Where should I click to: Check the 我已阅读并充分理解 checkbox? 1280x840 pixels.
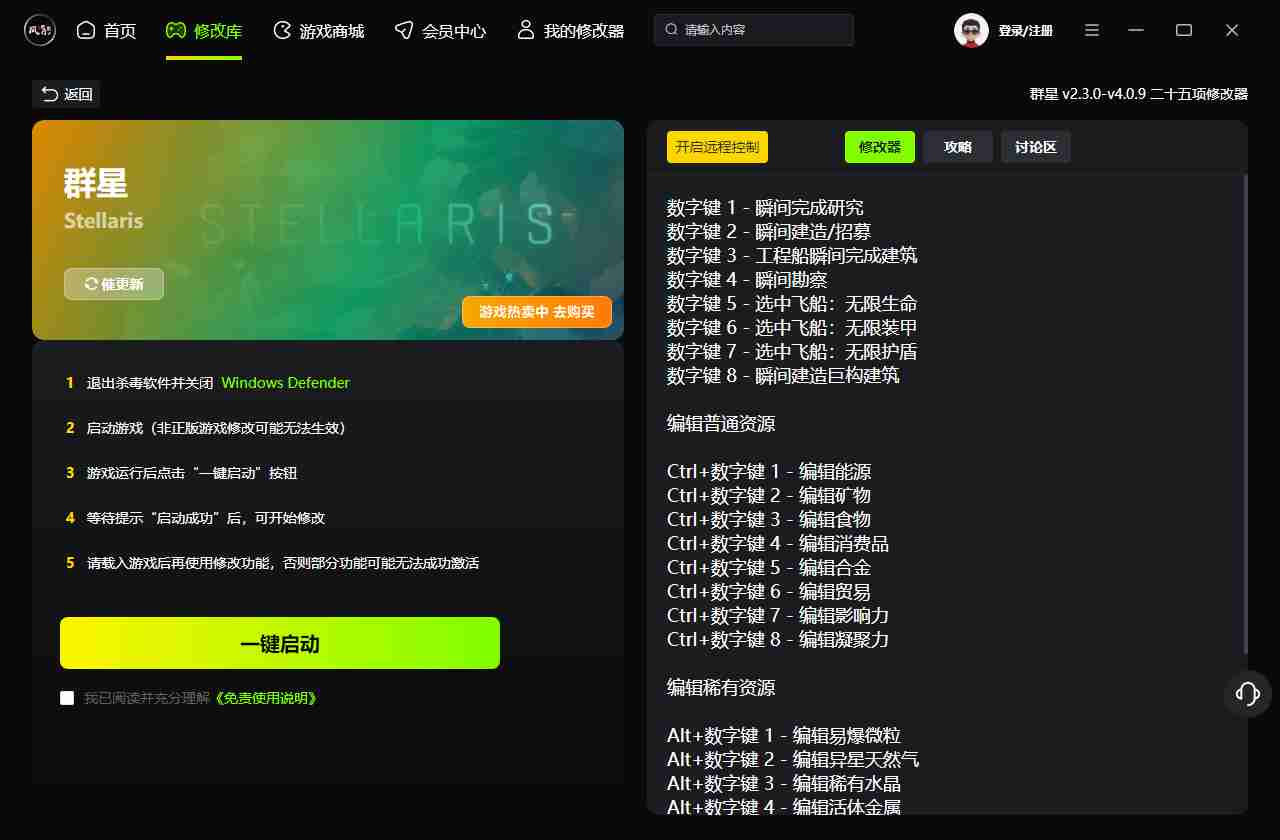[x=67, y=698]
